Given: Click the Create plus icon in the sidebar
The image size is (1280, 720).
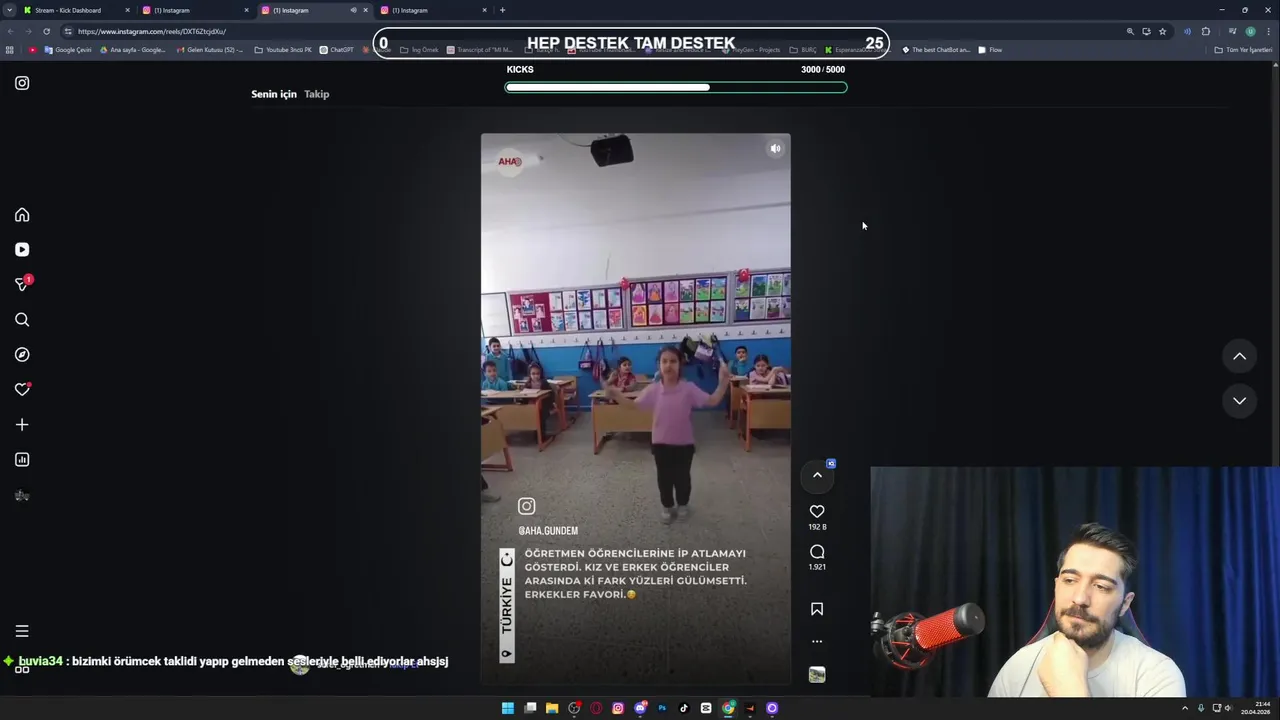Looking at the screenshot, I should pyautogui.click(x=22, y=425).
